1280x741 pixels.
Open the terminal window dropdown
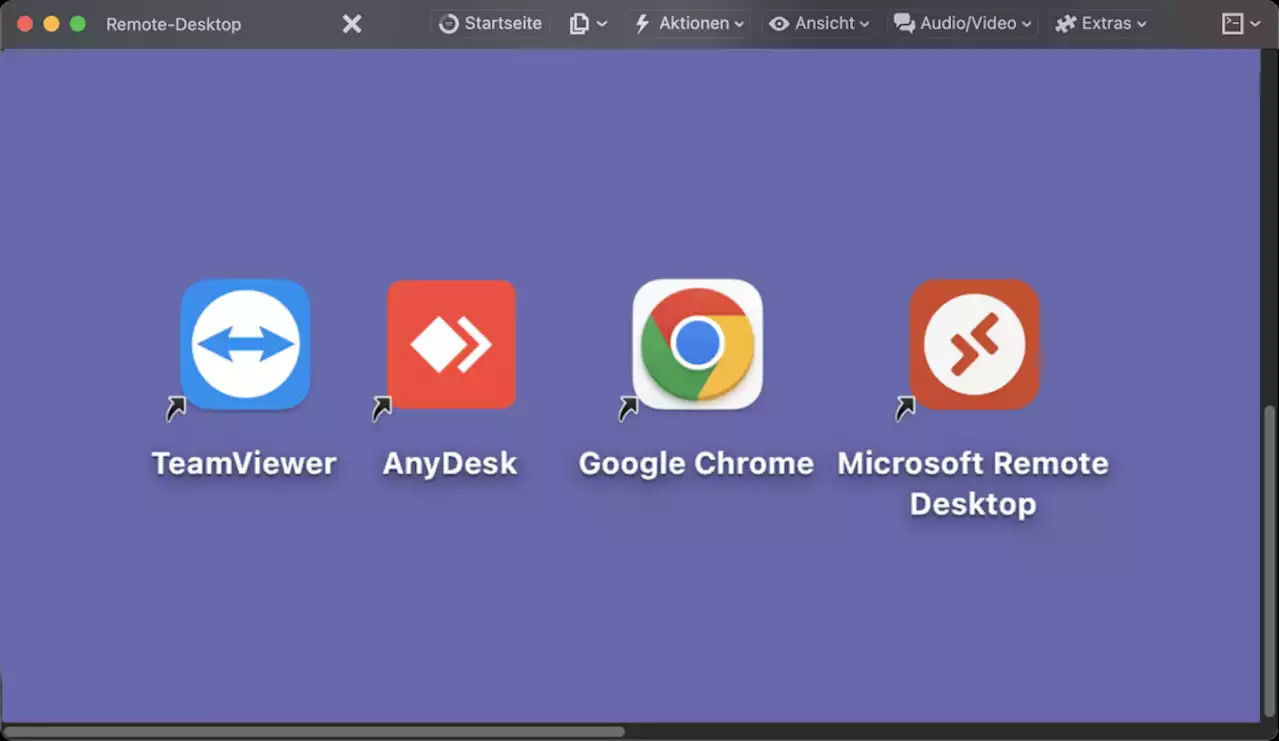click(x=1241, y=23)
